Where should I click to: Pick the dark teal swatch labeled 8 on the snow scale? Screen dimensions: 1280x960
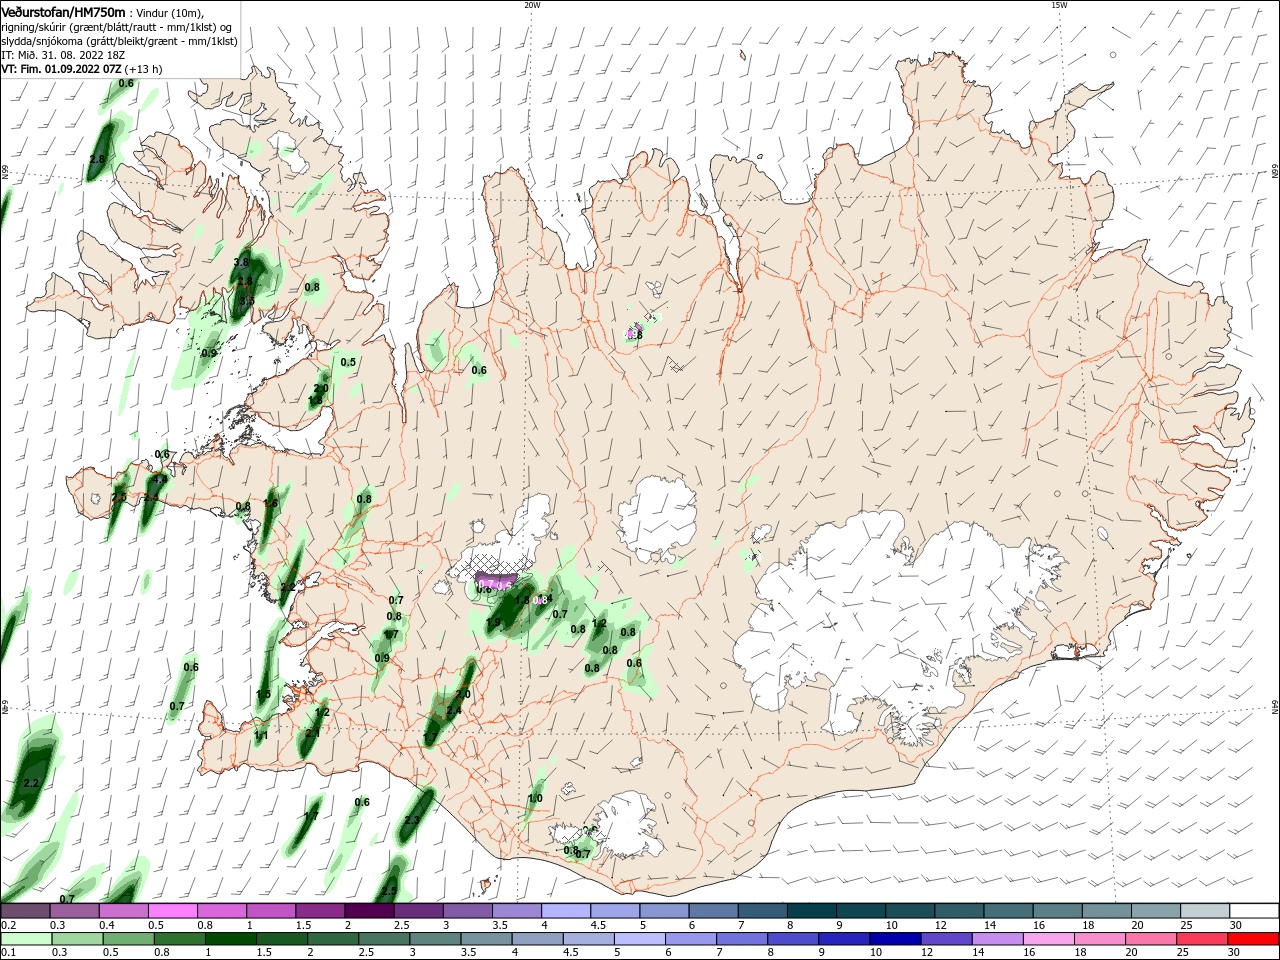pyautogui.click(x=812, y=911)
